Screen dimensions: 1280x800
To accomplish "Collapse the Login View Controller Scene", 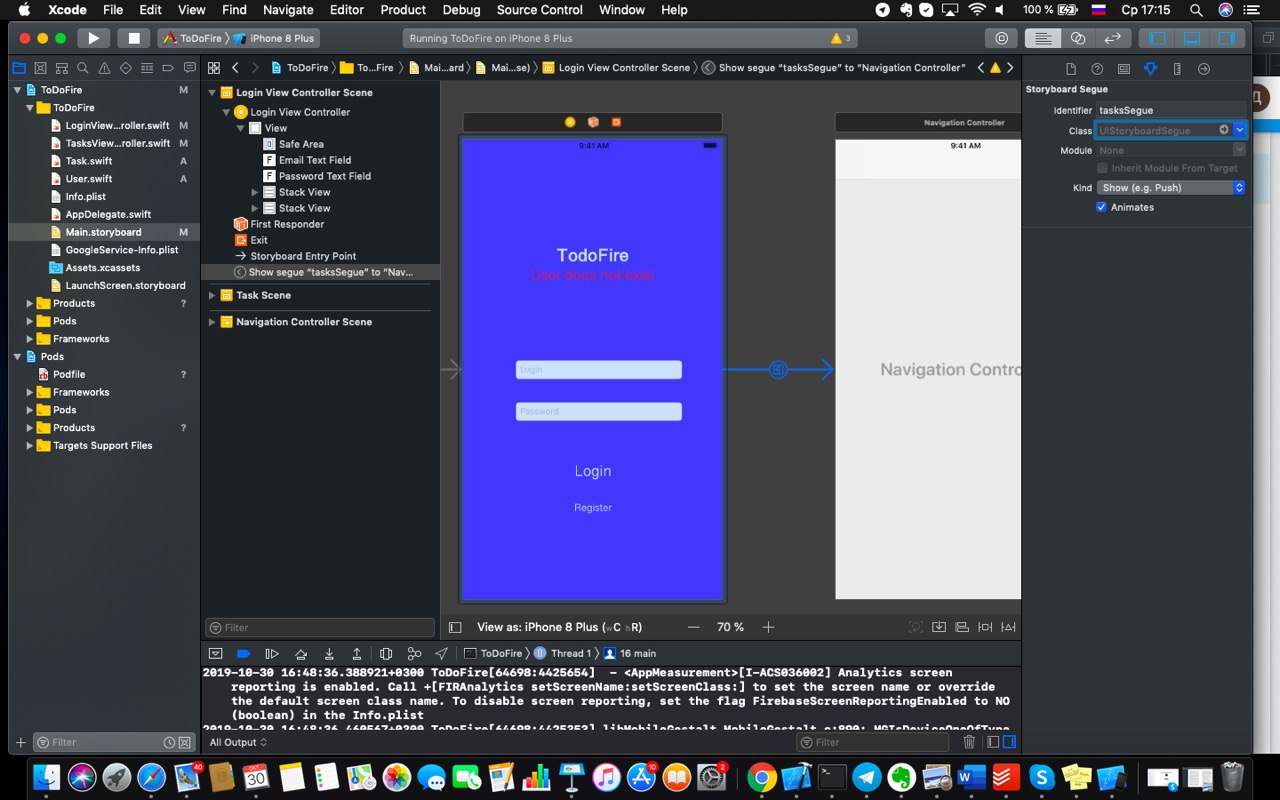I will point(212,93).
